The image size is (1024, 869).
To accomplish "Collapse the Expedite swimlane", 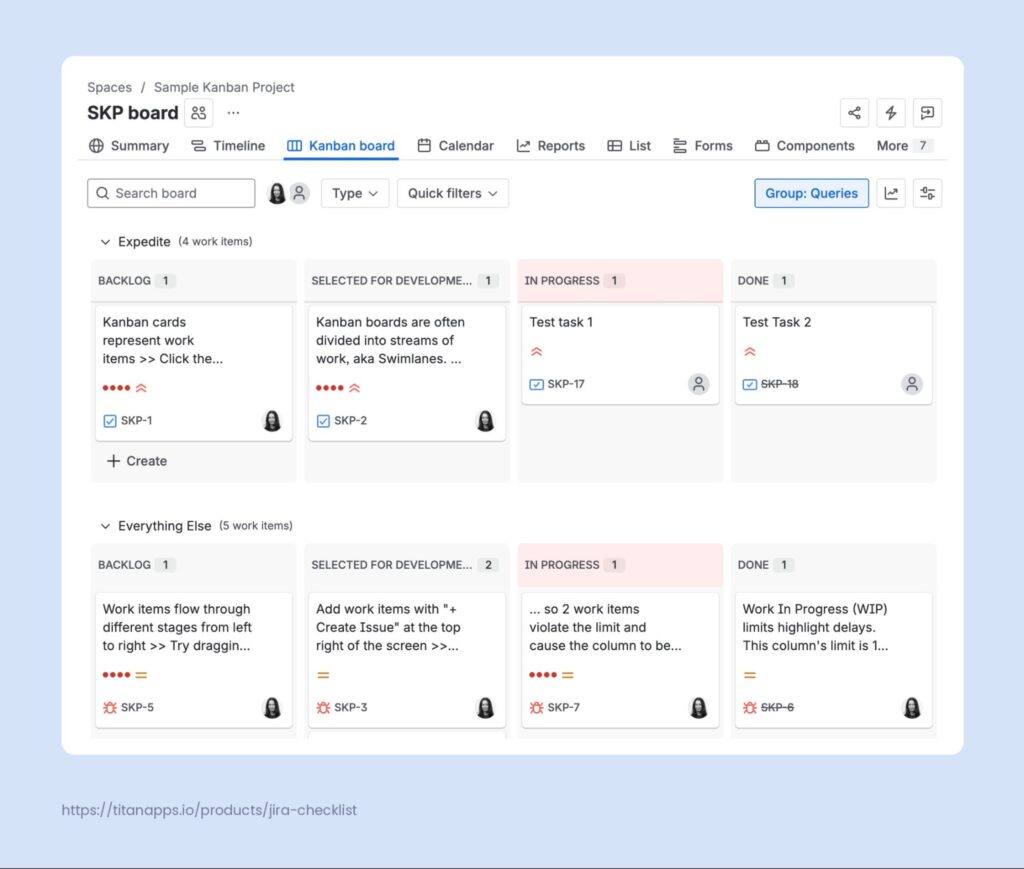I will 105,241.
